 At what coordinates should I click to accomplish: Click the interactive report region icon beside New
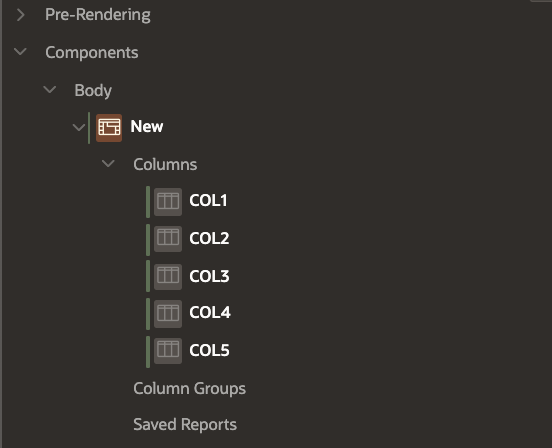(109, 128)
